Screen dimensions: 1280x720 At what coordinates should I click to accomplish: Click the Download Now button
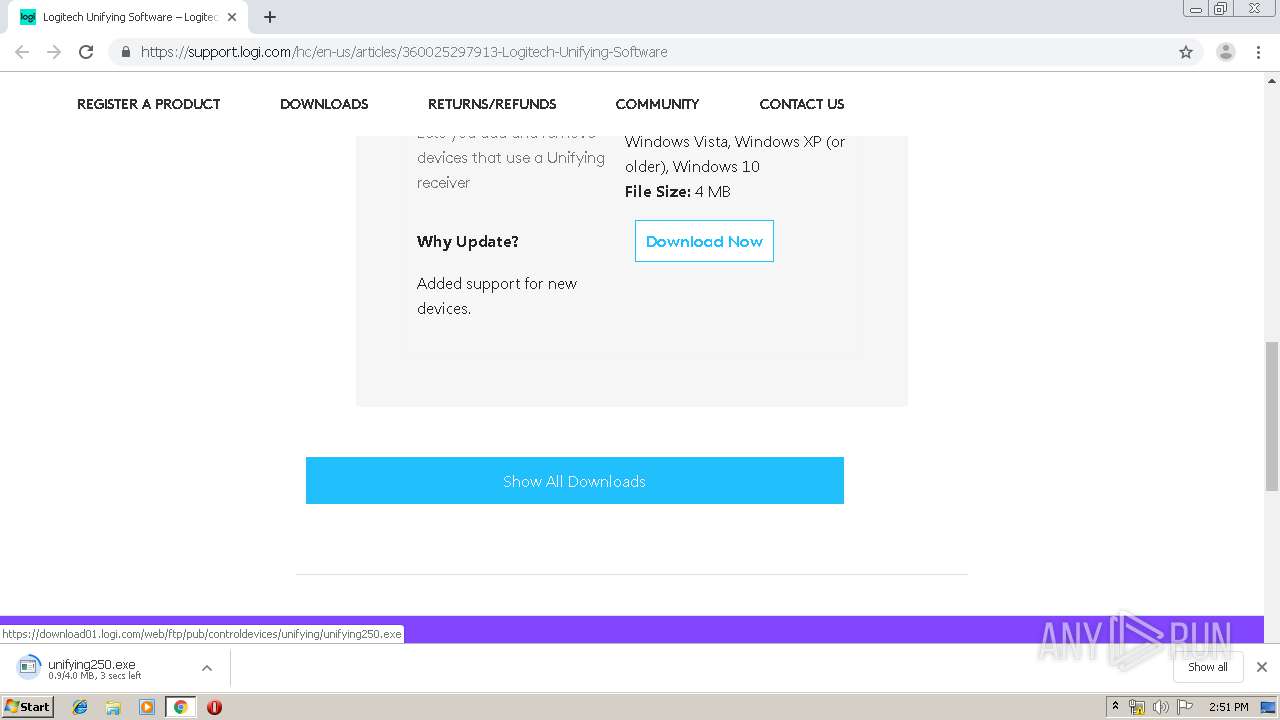pos(704,241)
